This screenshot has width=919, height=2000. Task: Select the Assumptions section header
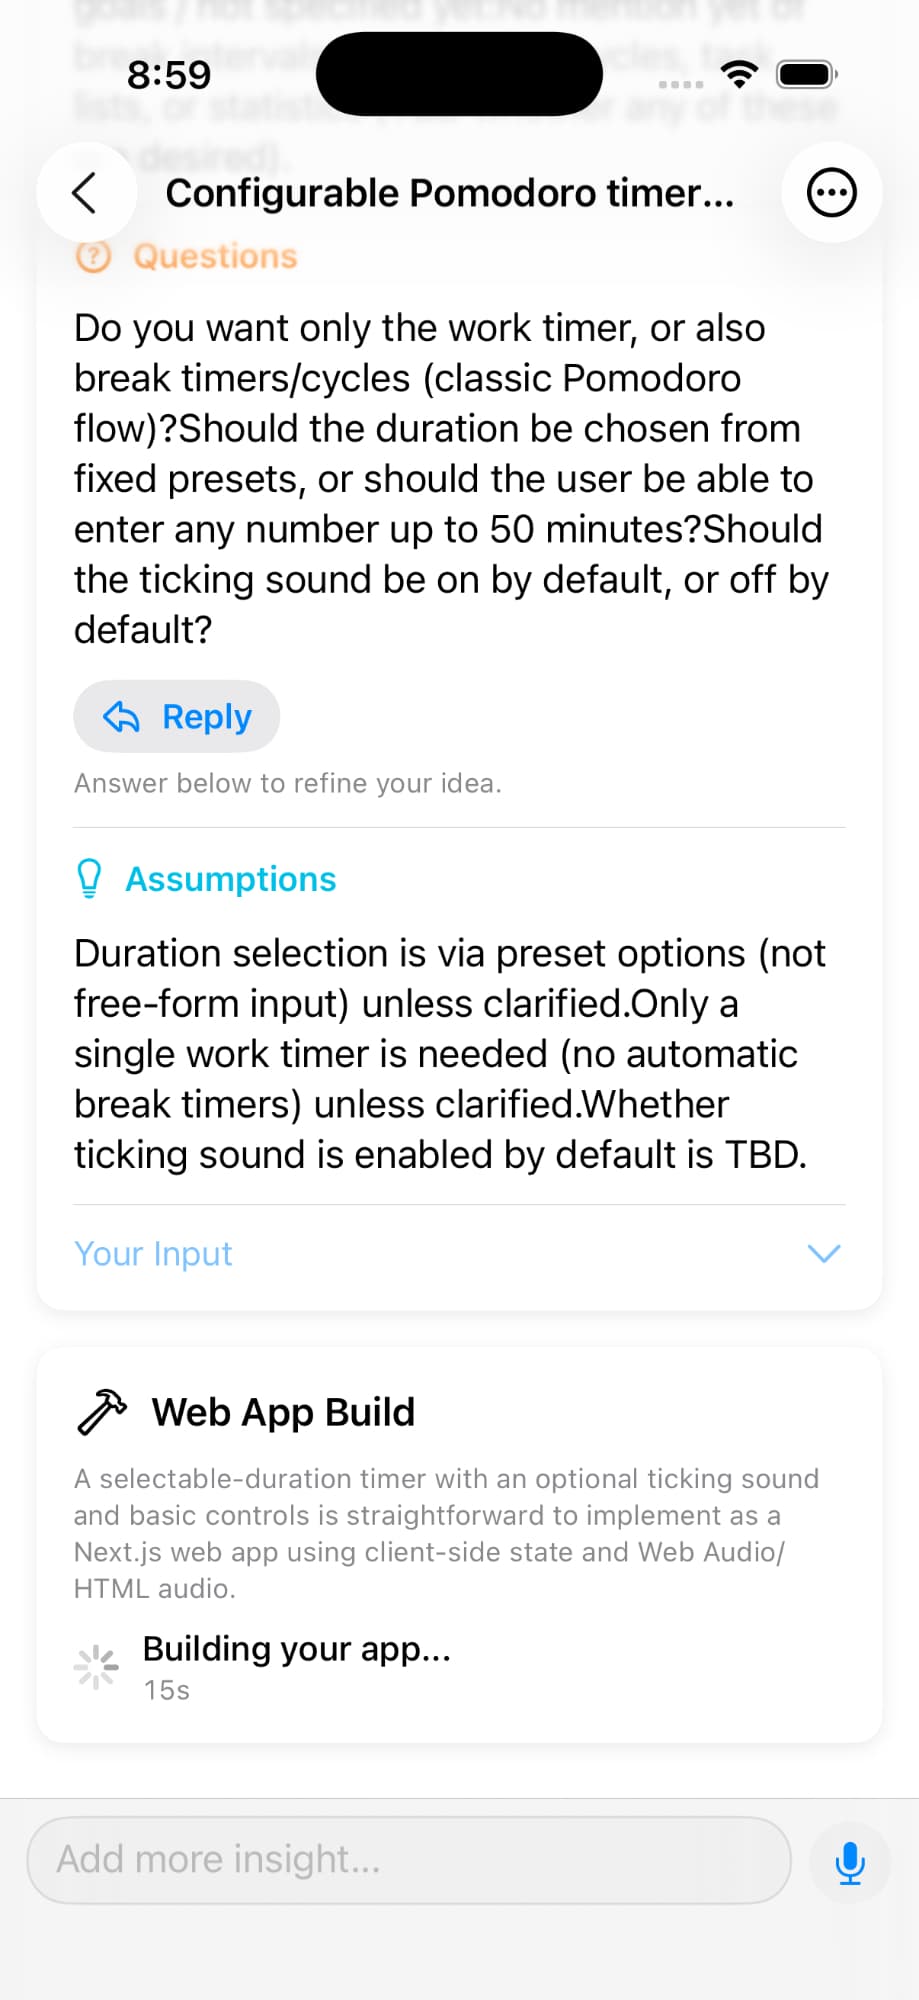pos(231,879)
